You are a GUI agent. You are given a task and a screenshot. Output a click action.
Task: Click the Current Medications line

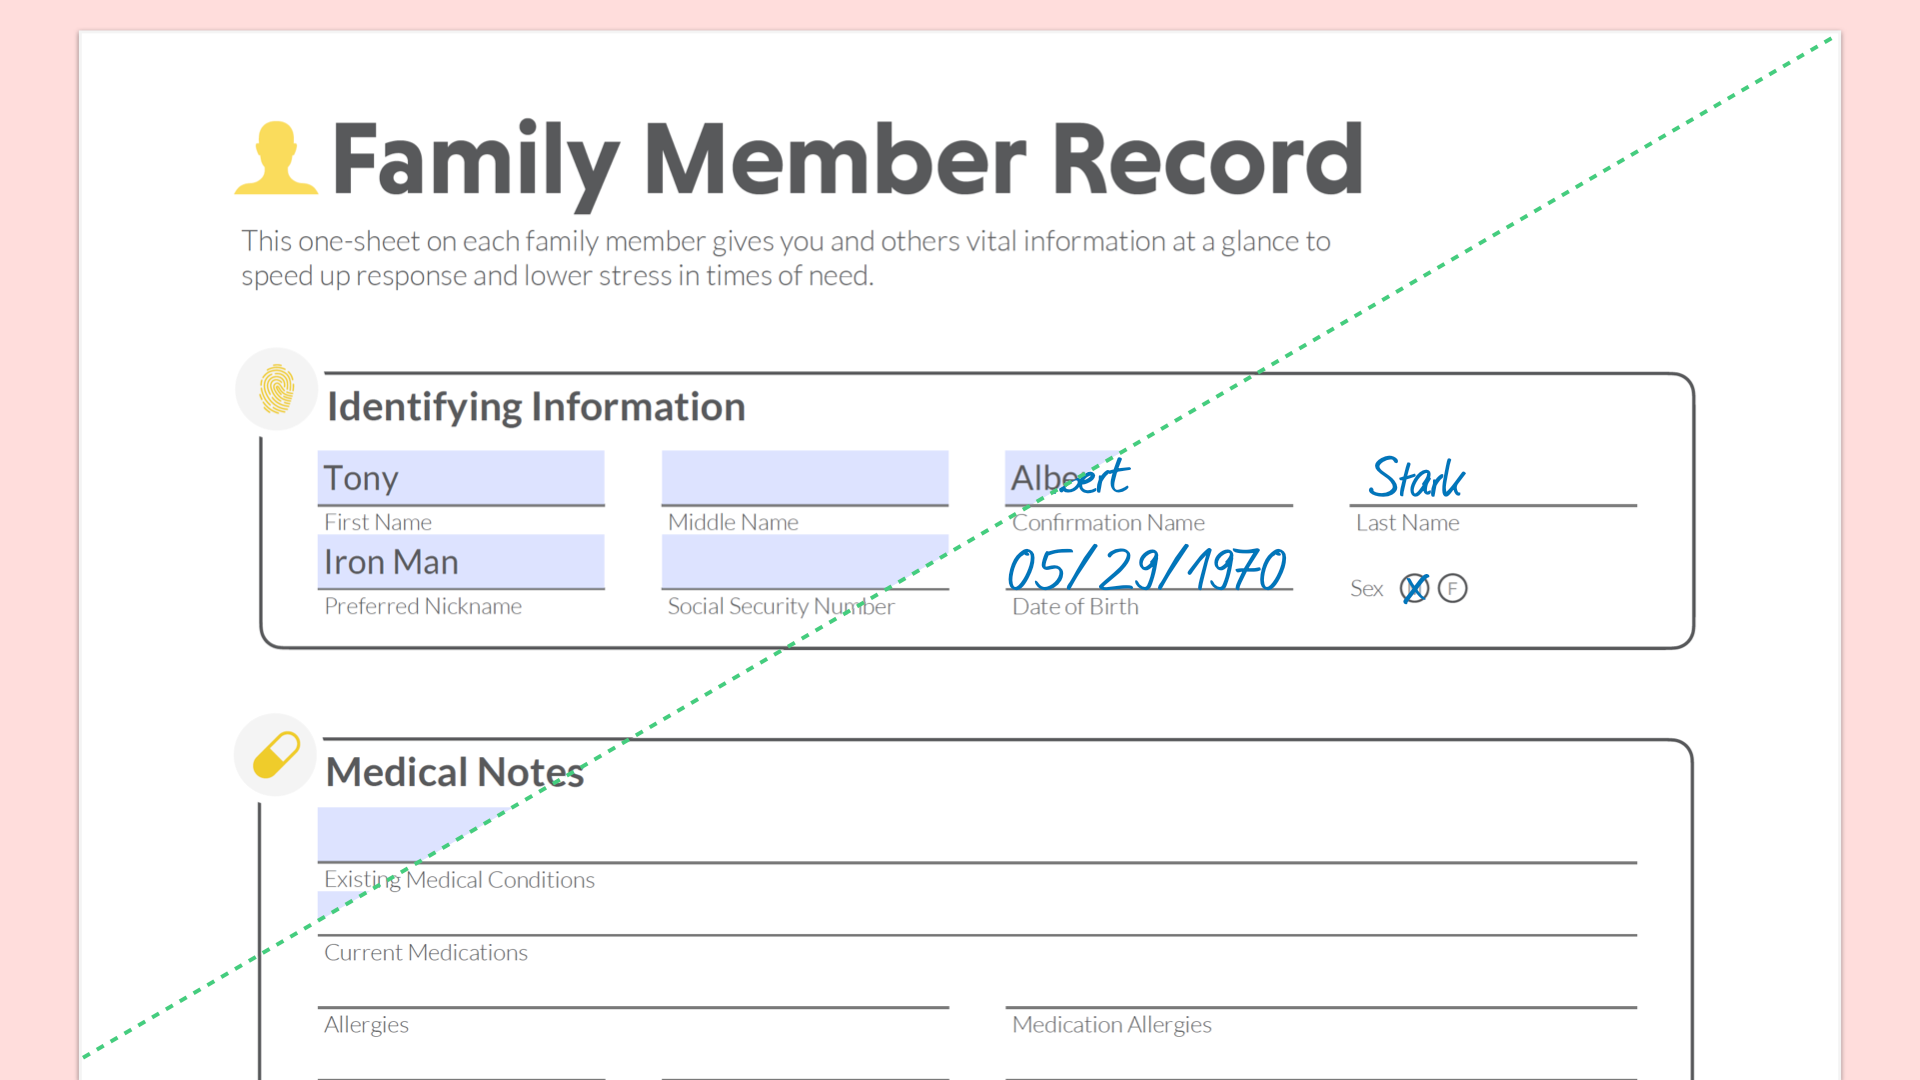(x=976, y=912)
